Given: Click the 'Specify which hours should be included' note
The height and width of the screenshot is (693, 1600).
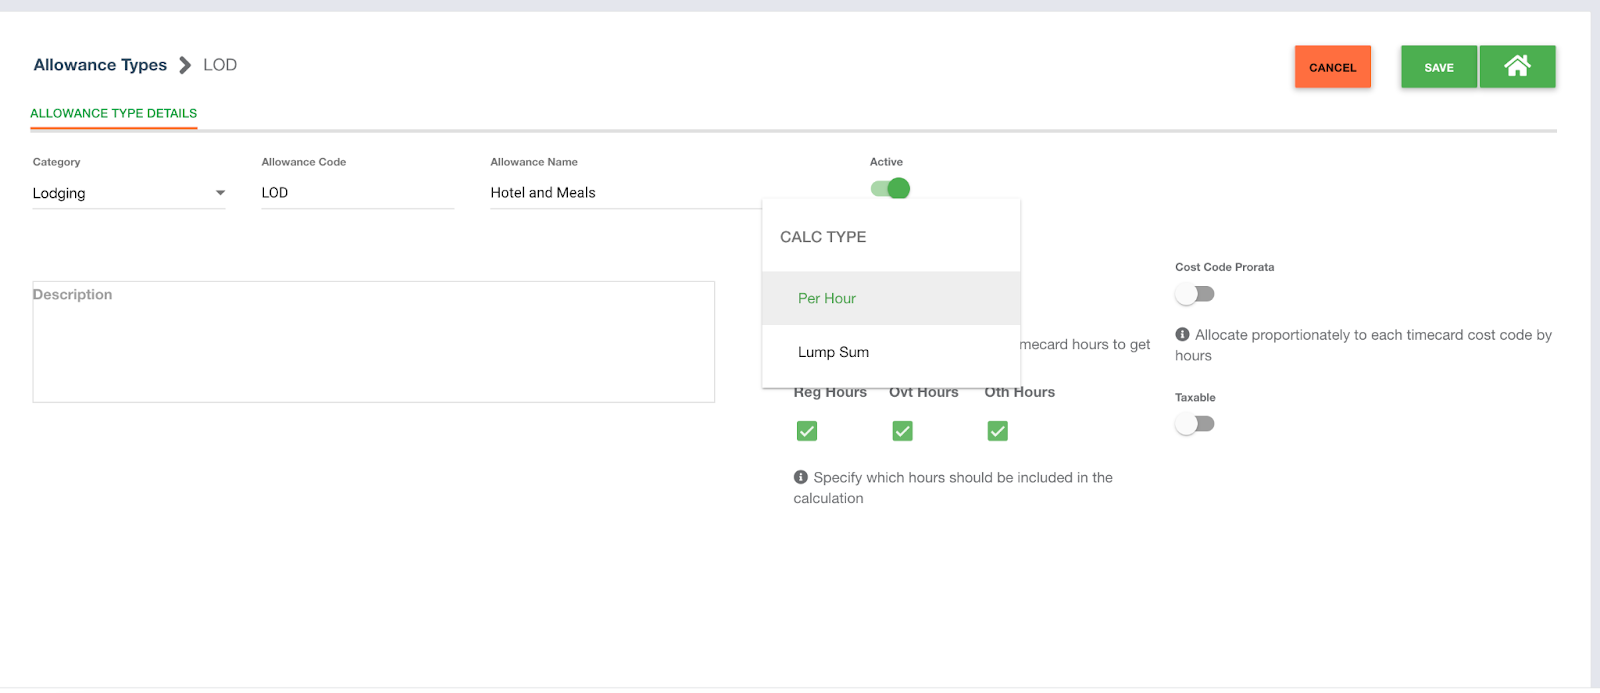Looking at the screenshot, I should pyautogui.click(x=953, y=488).
